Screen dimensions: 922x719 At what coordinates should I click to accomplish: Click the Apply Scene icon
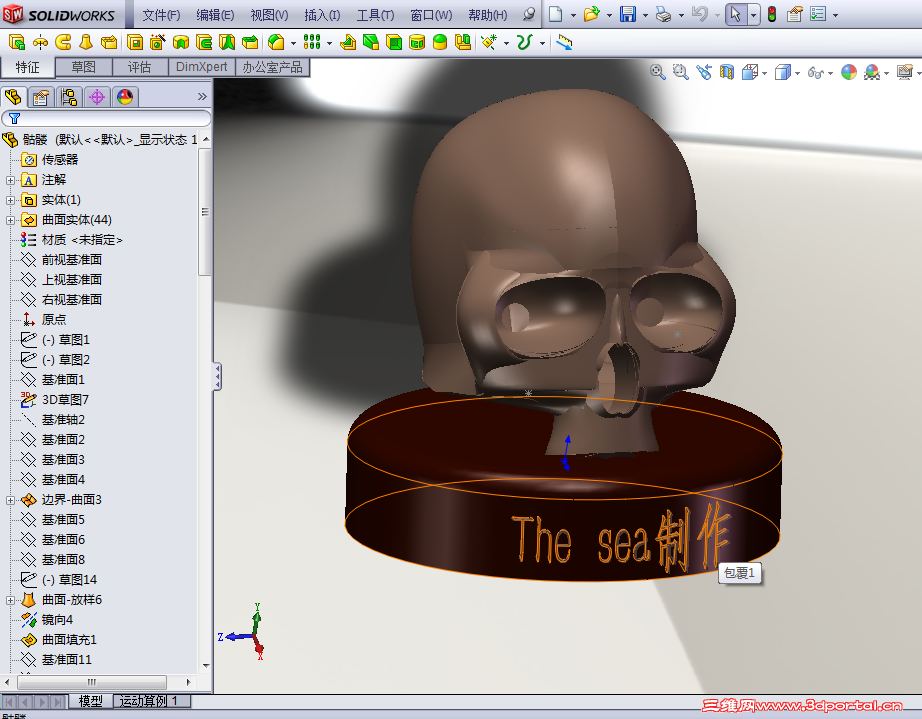pyautogui.click(x=872, y=72)
